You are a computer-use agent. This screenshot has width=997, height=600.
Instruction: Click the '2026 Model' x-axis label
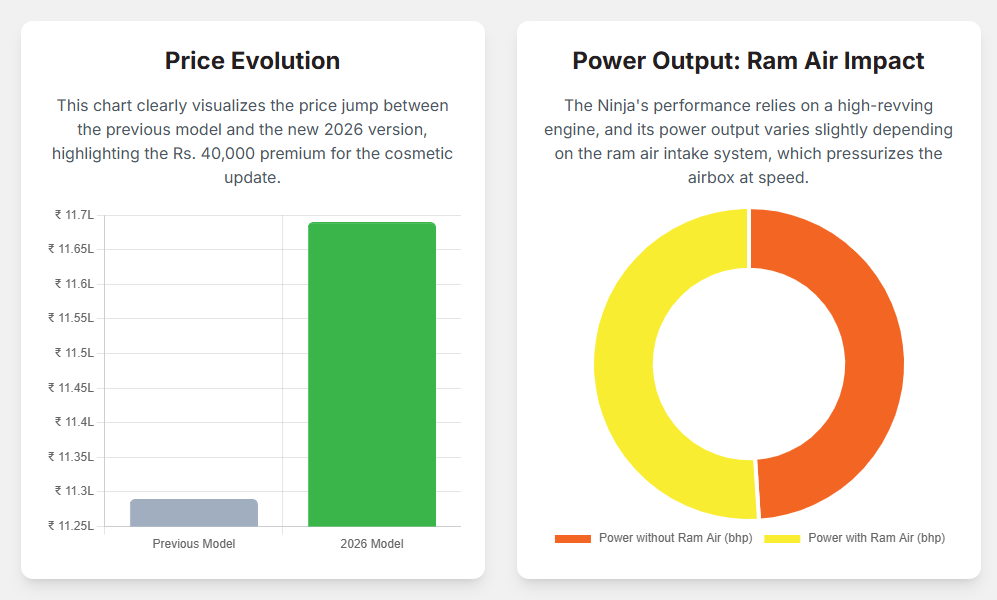[x=372, y=544]
